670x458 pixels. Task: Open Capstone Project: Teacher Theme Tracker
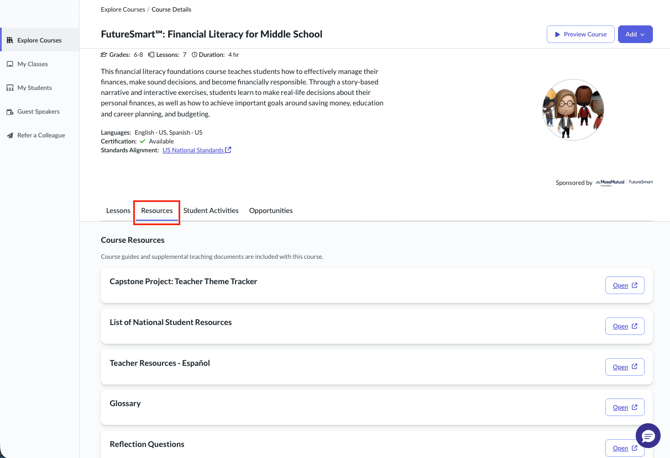[624, 285]
